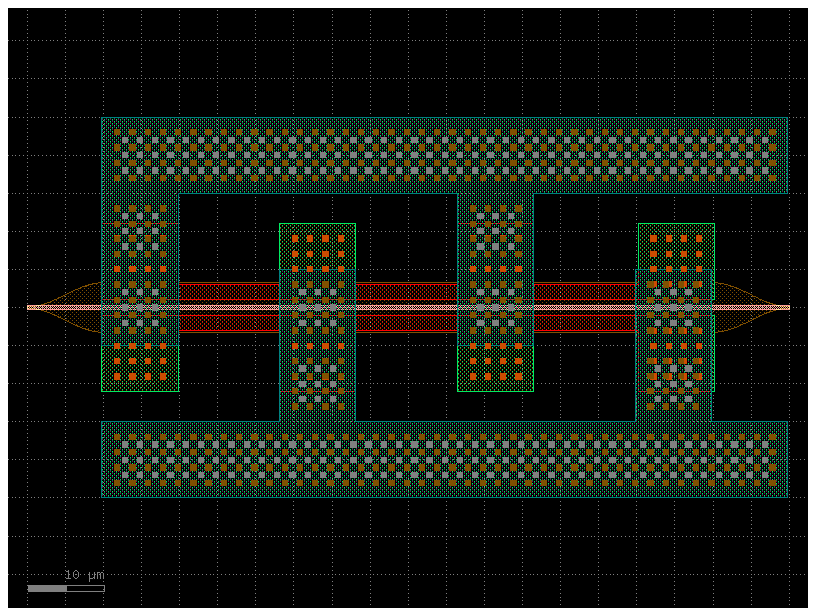Pick the waveguide taper at the right end
This screenshot has height=616, width=816.
coord(752,307)
